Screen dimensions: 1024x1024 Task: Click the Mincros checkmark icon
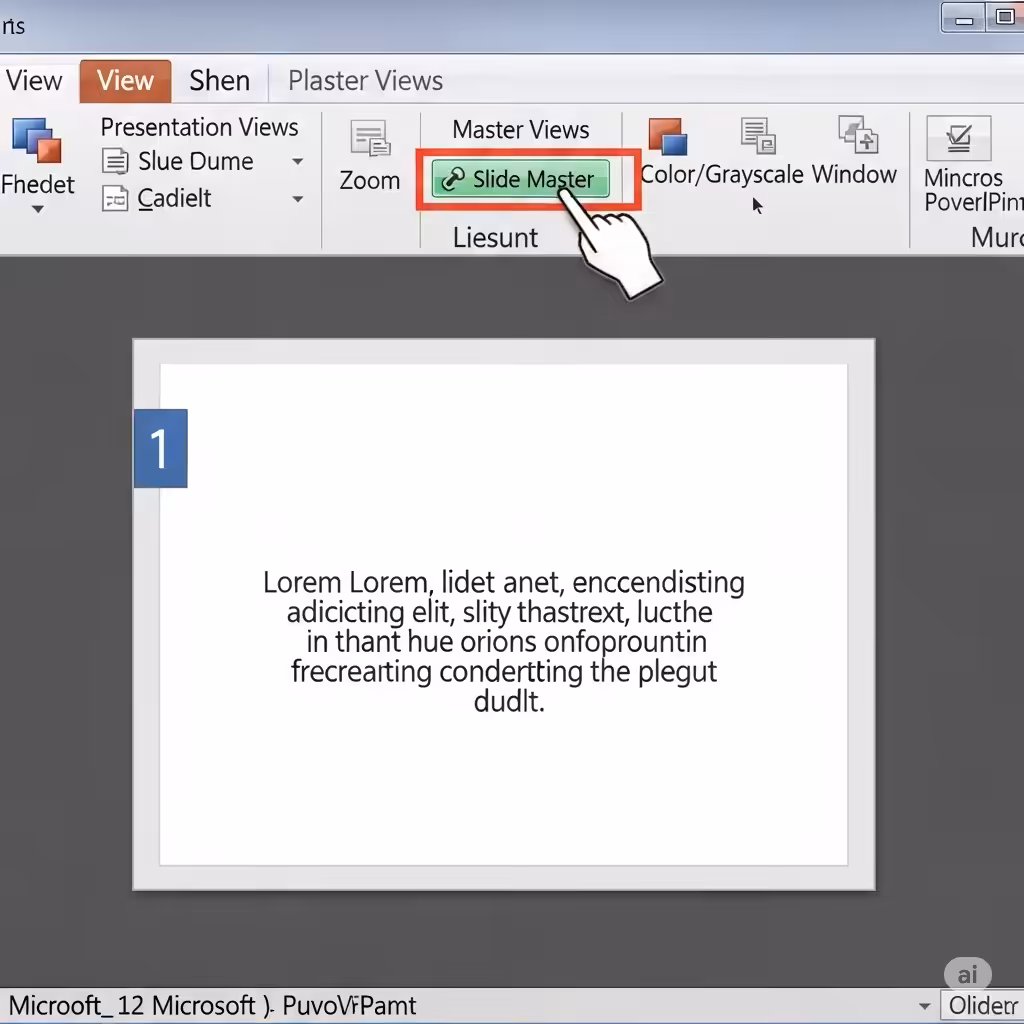click(x=959, y=138)
